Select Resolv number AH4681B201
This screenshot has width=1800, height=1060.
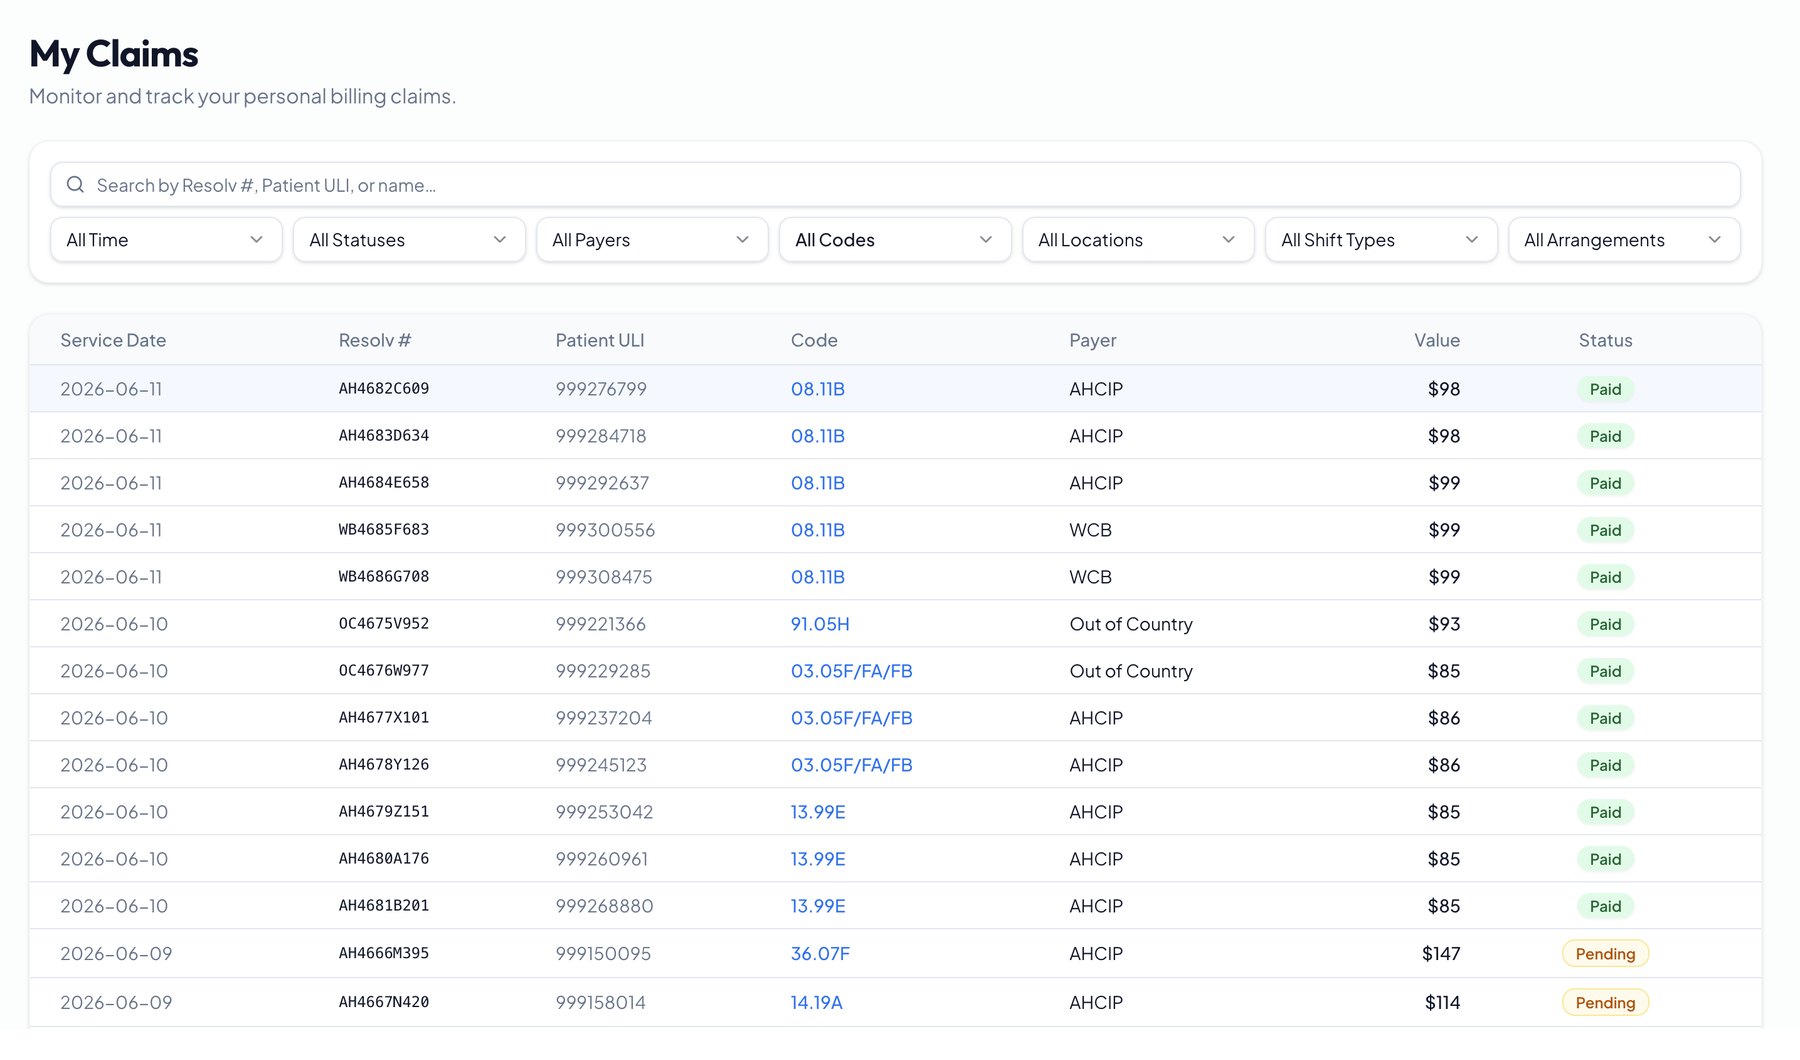pos(384,906)
